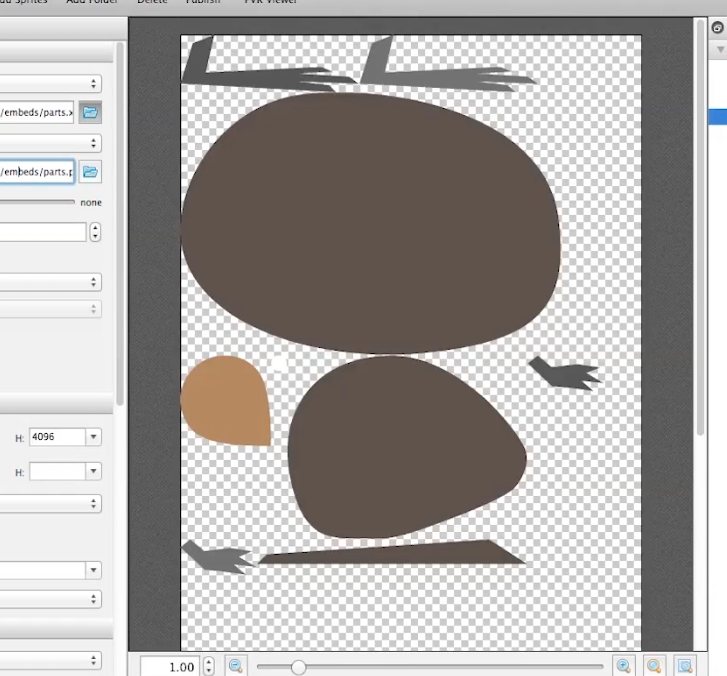Click the plain magnifier zoom-to-100% icon
Screen dimensions: 727x676
tap(654, 666)
